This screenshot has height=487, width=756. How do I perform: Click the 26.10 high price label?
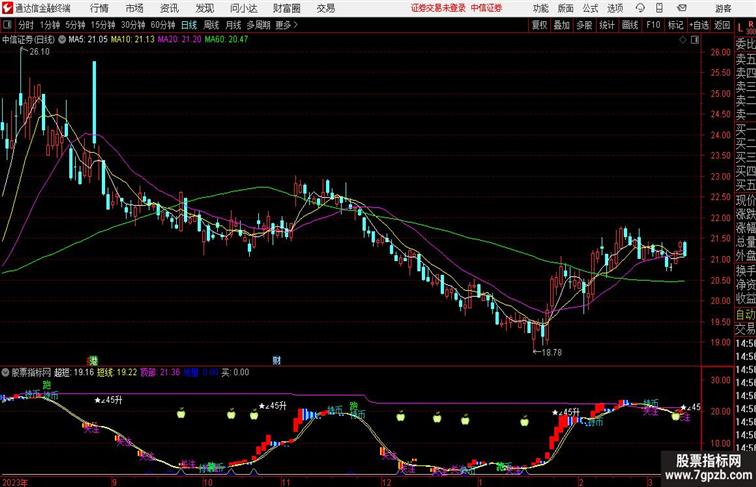click(x=39, y=52)
